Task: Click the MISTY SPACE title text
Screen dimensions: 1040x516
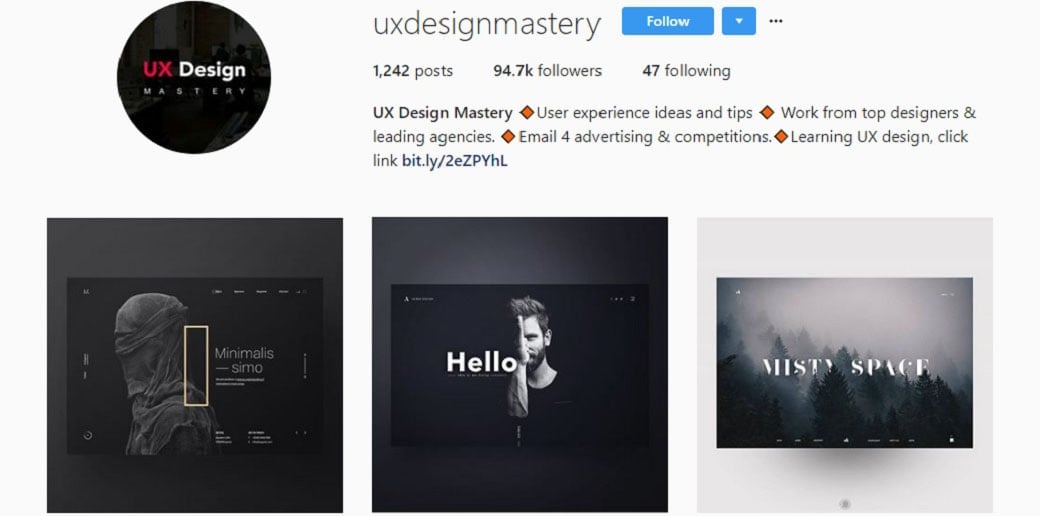Action: point(845,367)
